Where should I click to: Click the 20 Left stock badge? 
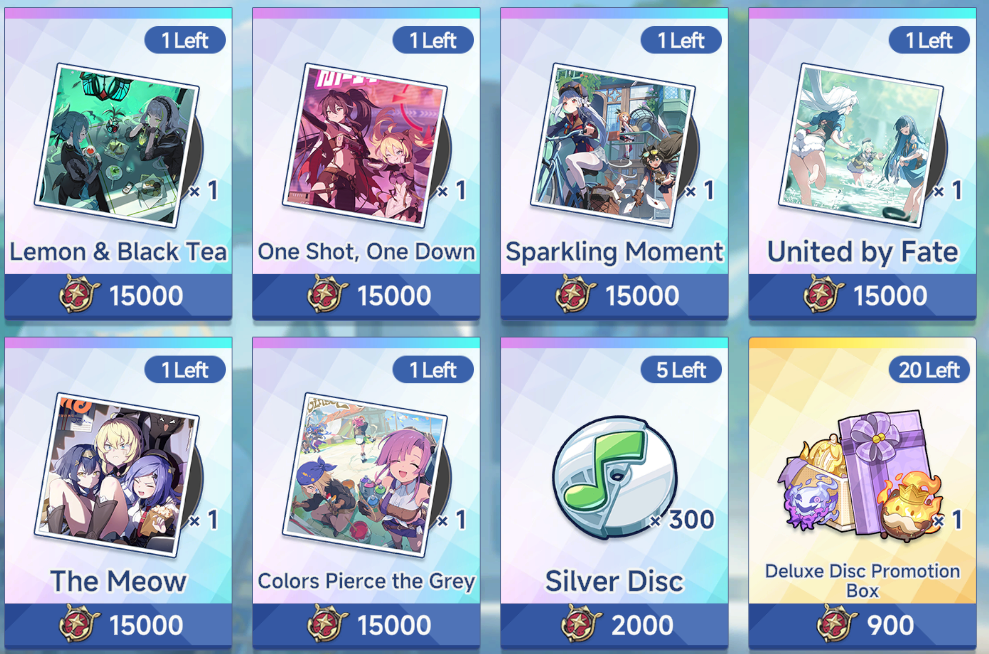pyautogui.click(x=929, y=370)
